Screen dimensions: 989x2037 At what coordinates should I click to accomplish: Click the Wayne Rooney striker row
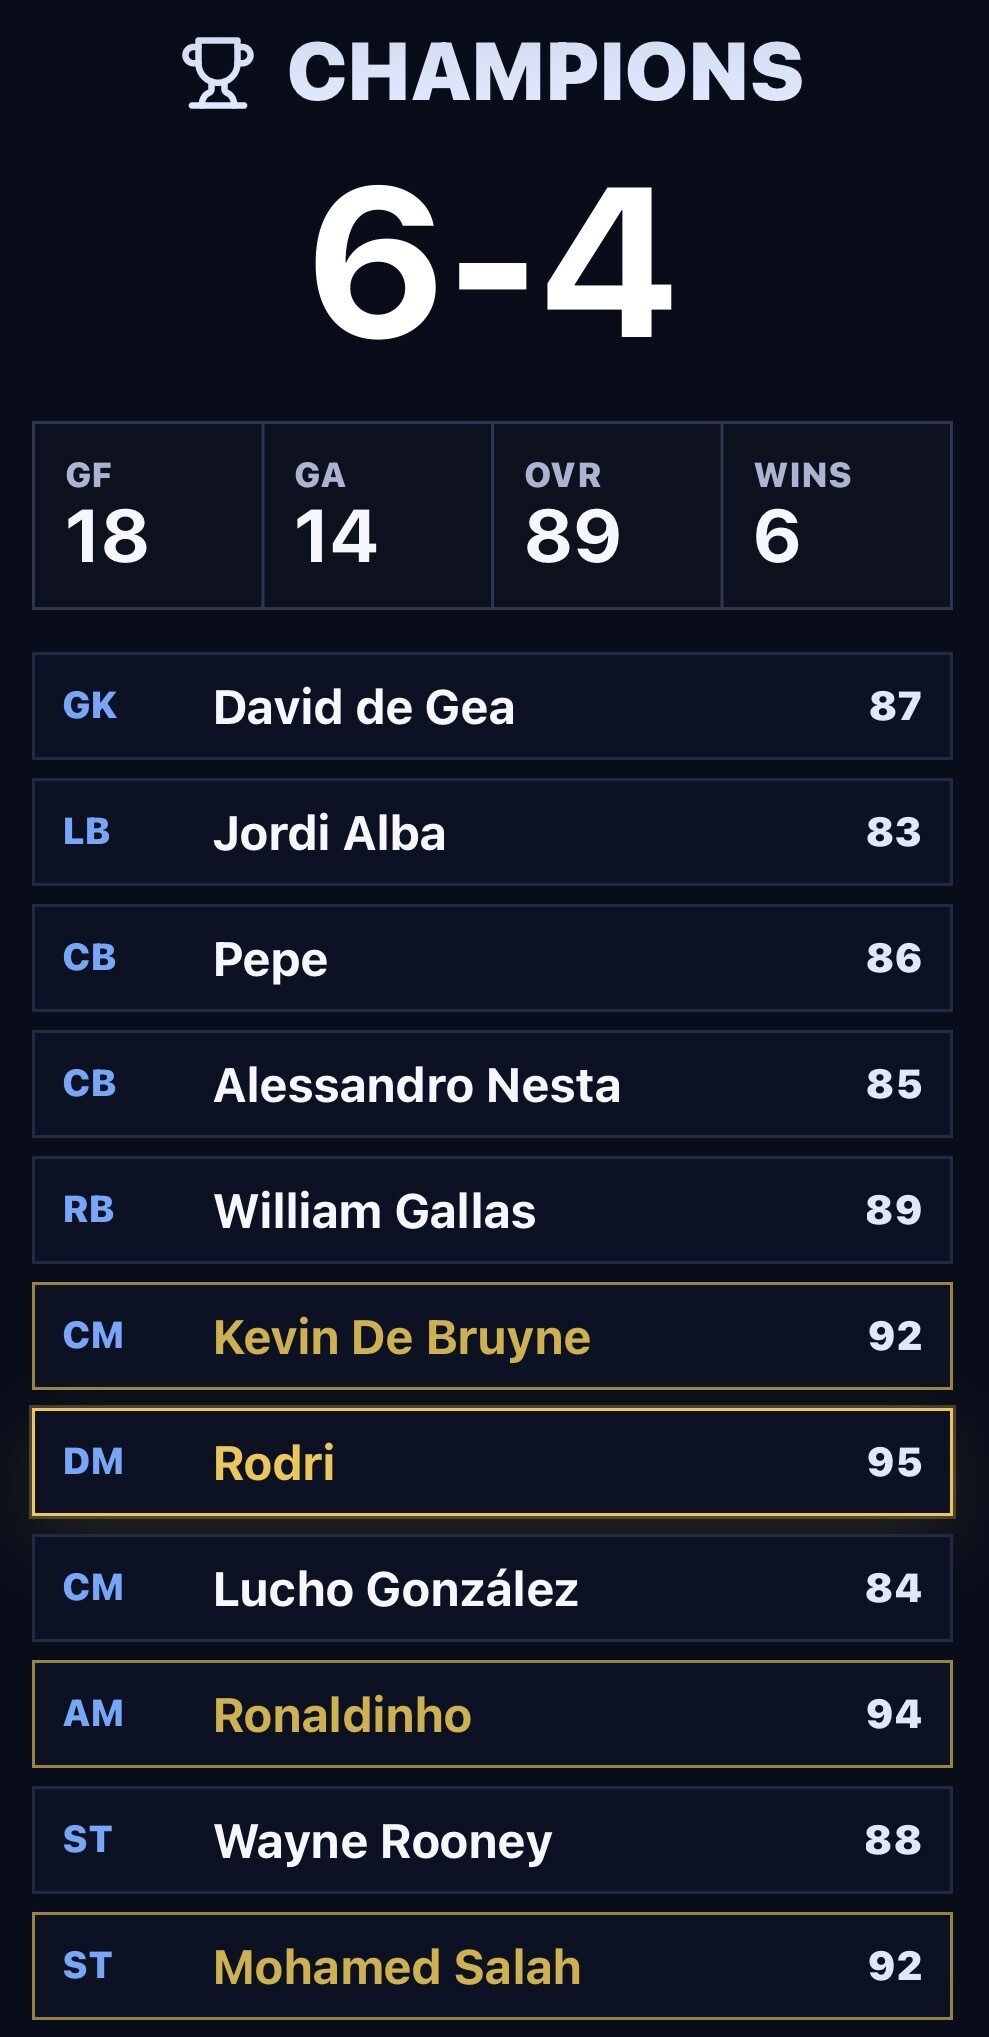point(492,1840)
